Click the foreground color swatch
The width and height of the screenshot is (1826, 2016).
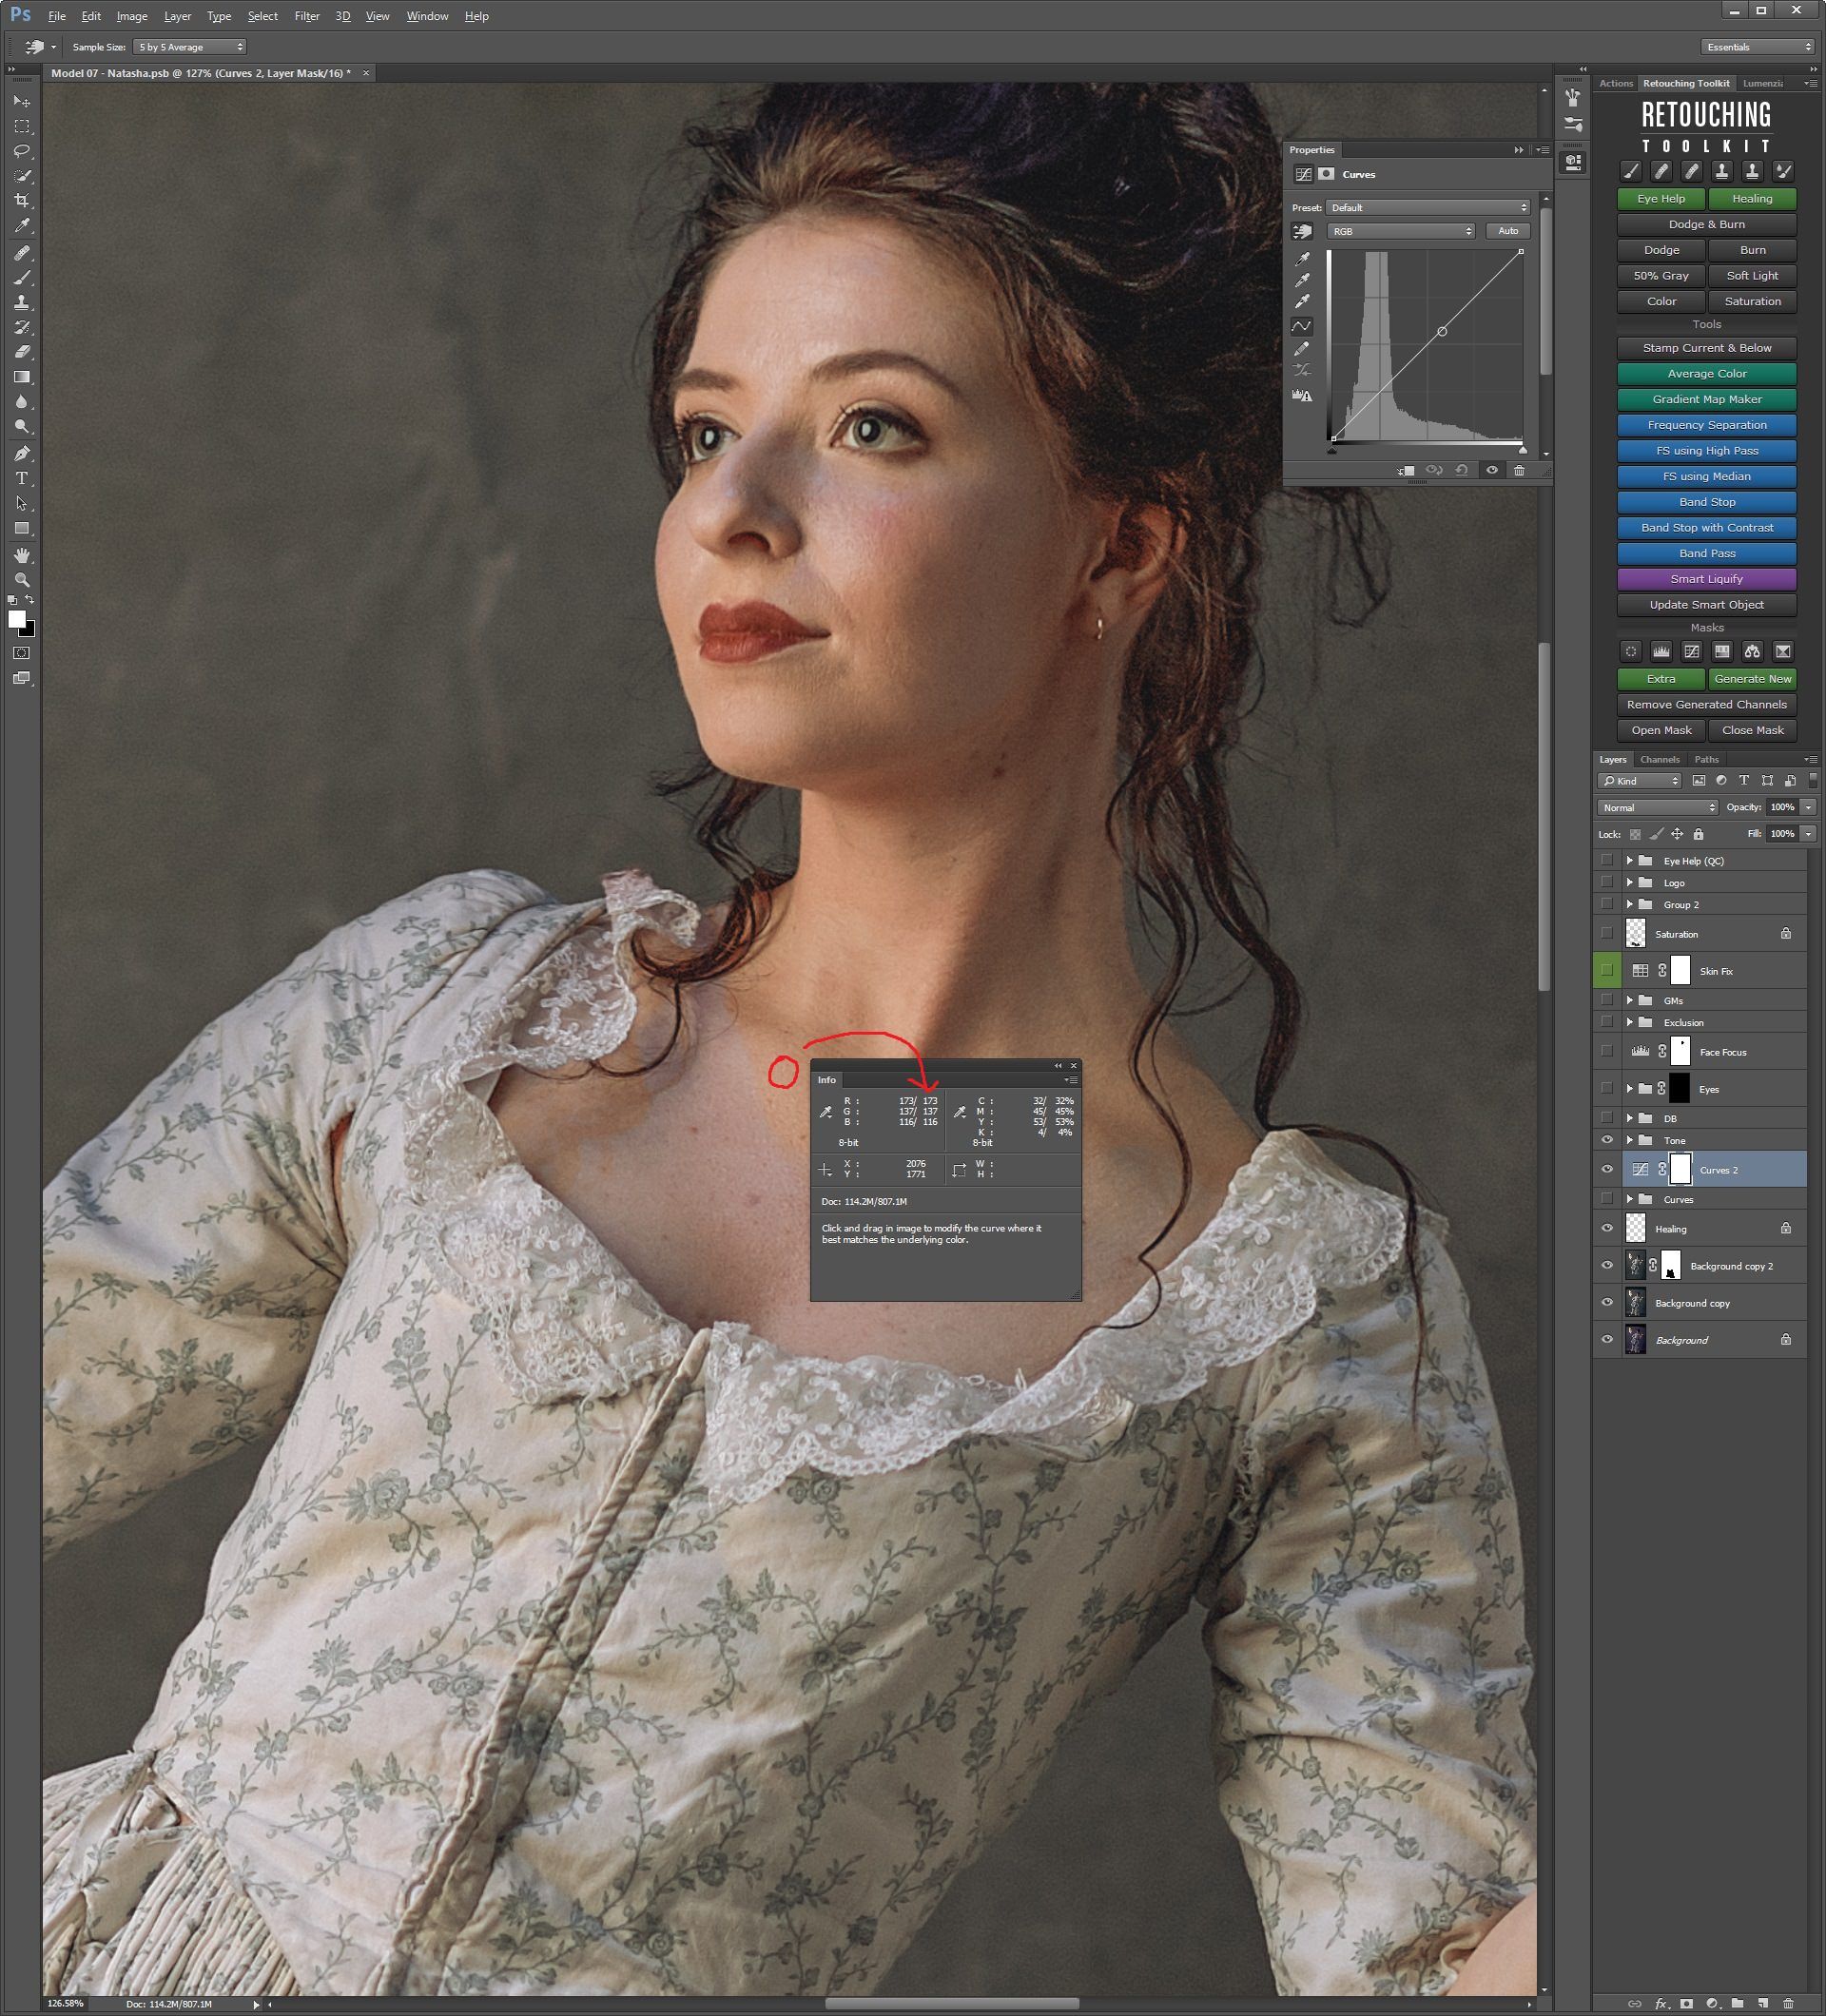coord(17,619)
